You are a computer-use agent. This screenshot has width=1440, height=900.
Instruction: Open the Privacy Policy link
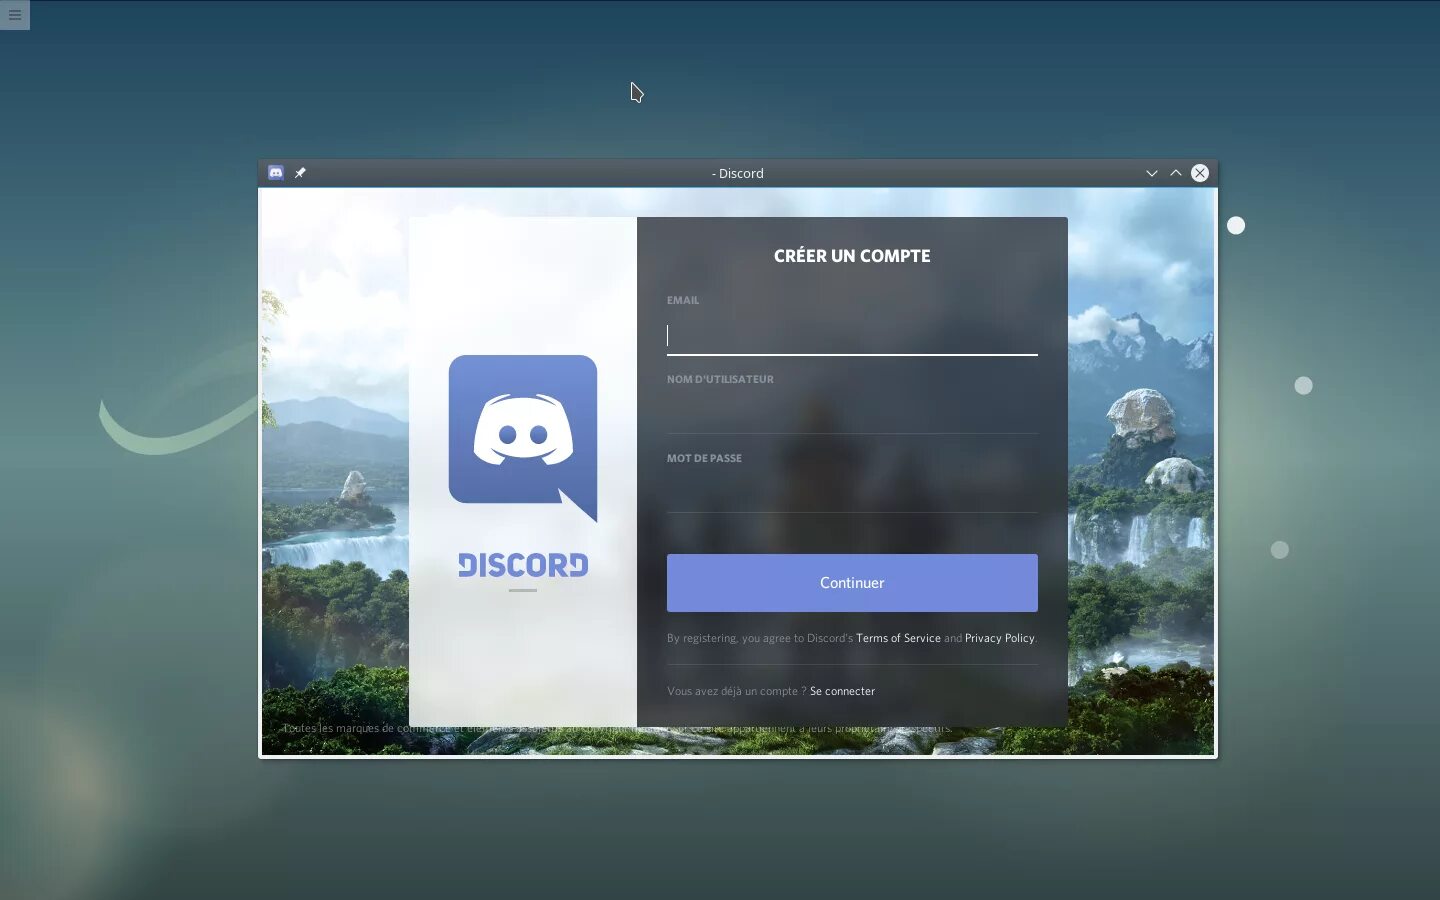pyautogui.click(x=999, y=638)
